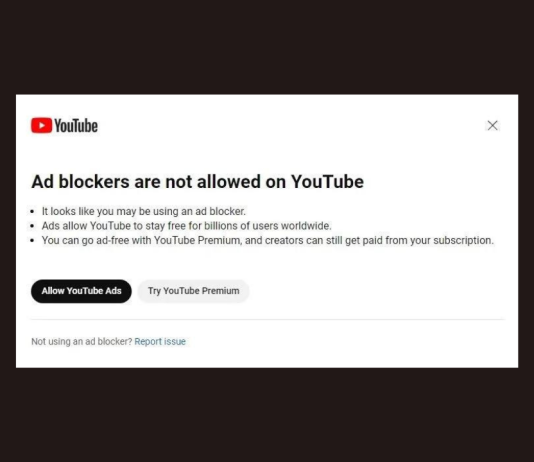
Task: Click the third bullet point dot
Action: point(32,241)
